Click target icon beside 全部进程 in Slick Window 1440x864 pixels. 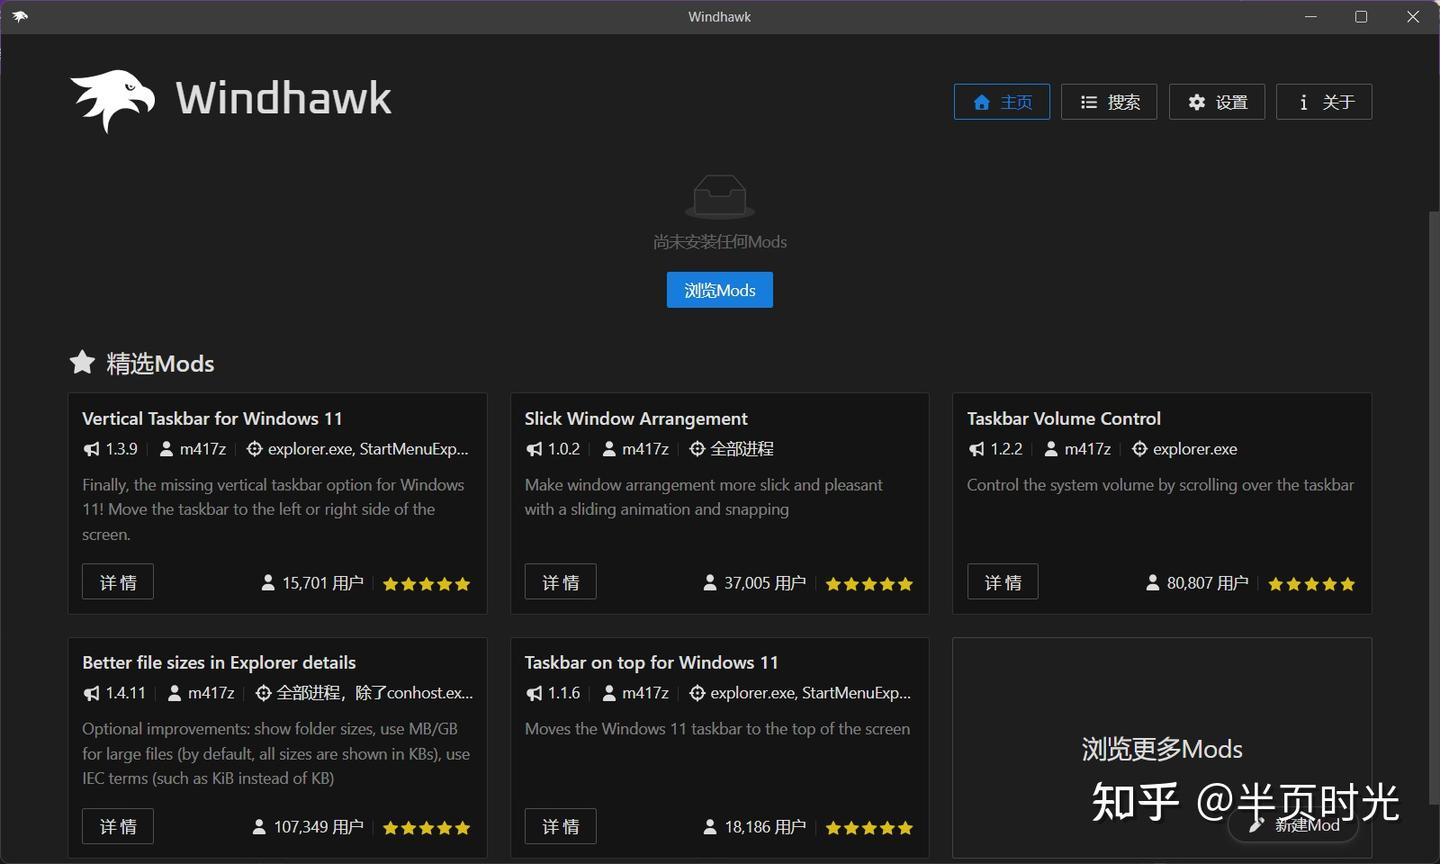697,449
